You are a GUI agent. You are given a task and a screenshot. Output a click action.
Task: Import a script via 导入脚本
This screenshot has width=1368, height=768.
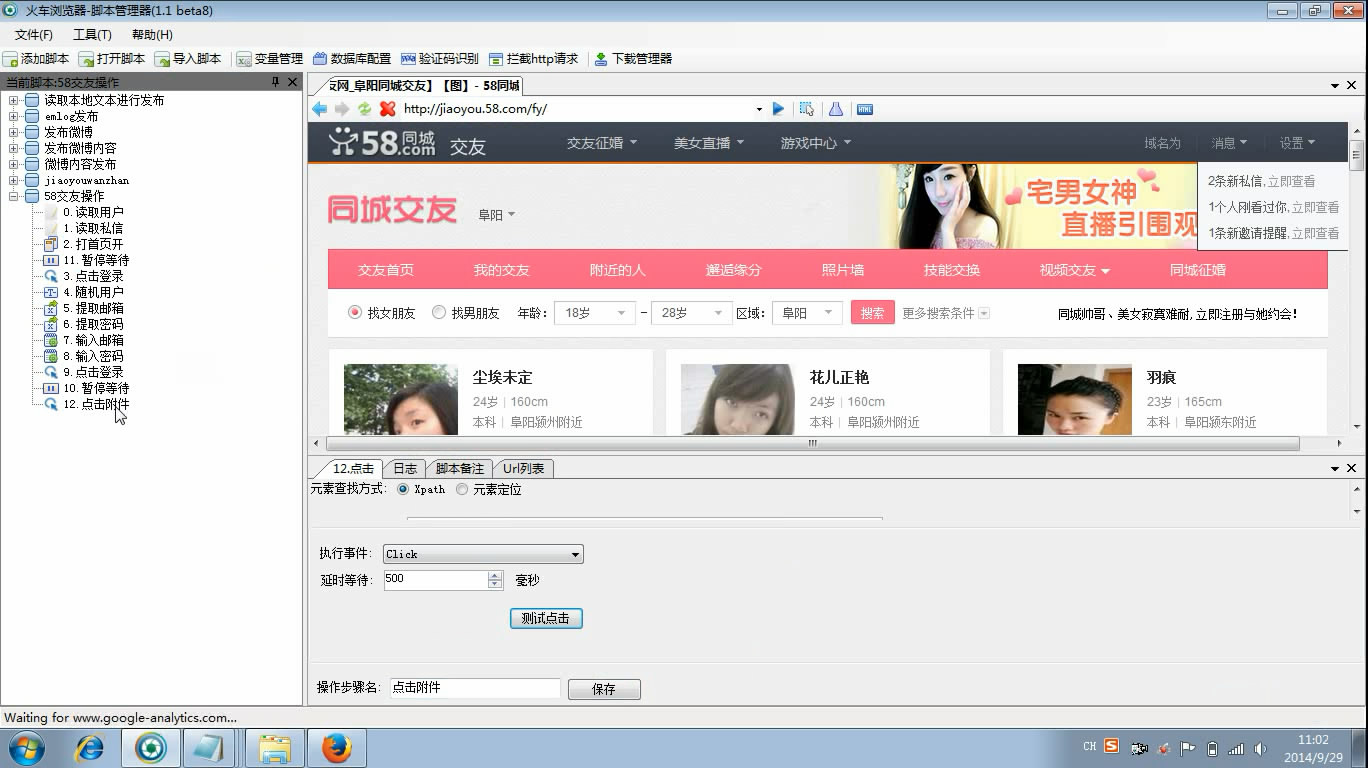tap(188, 59)
